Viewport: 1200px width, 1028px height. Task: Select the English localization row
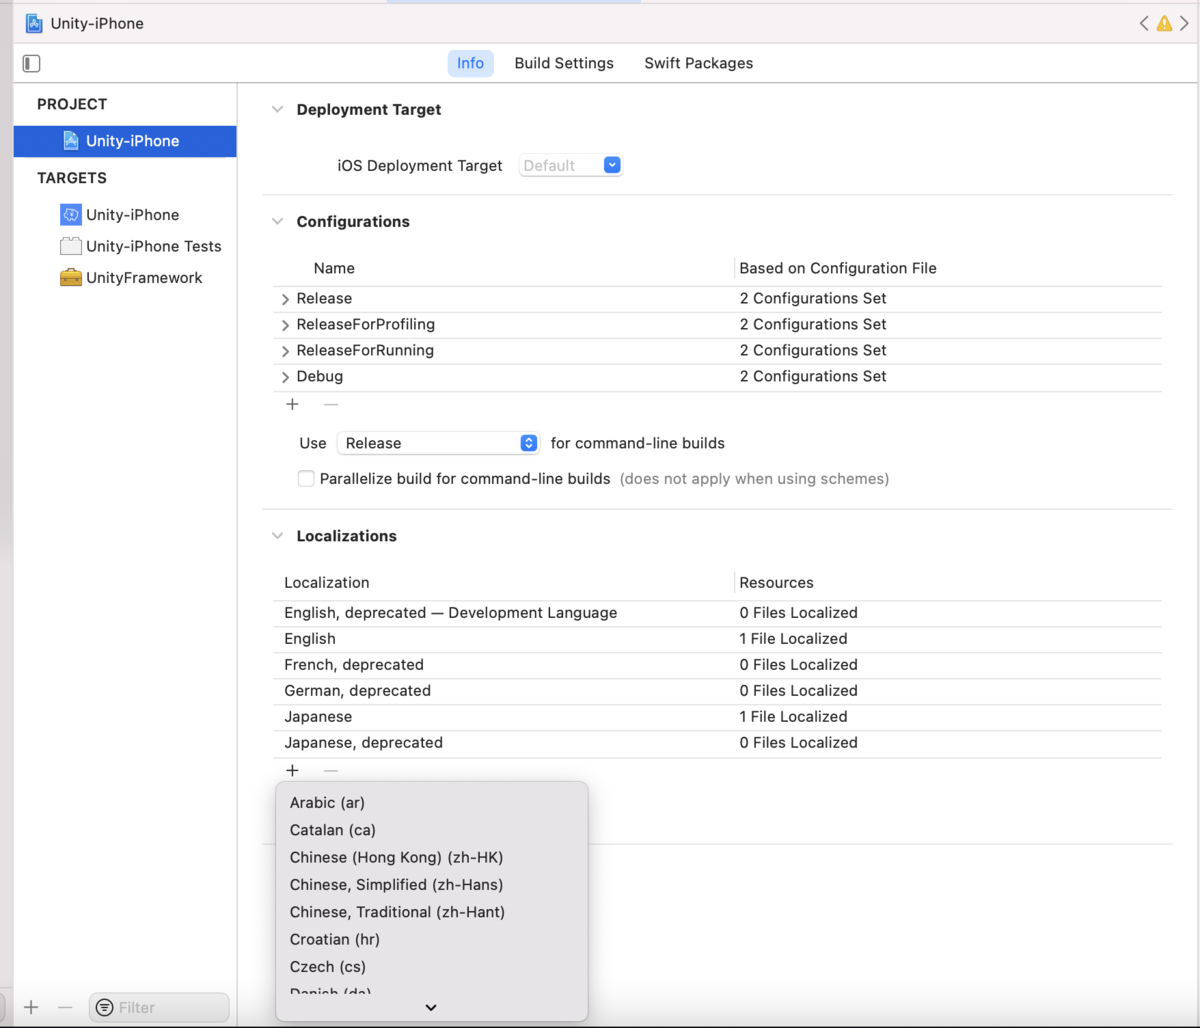(x=717, y=639)
